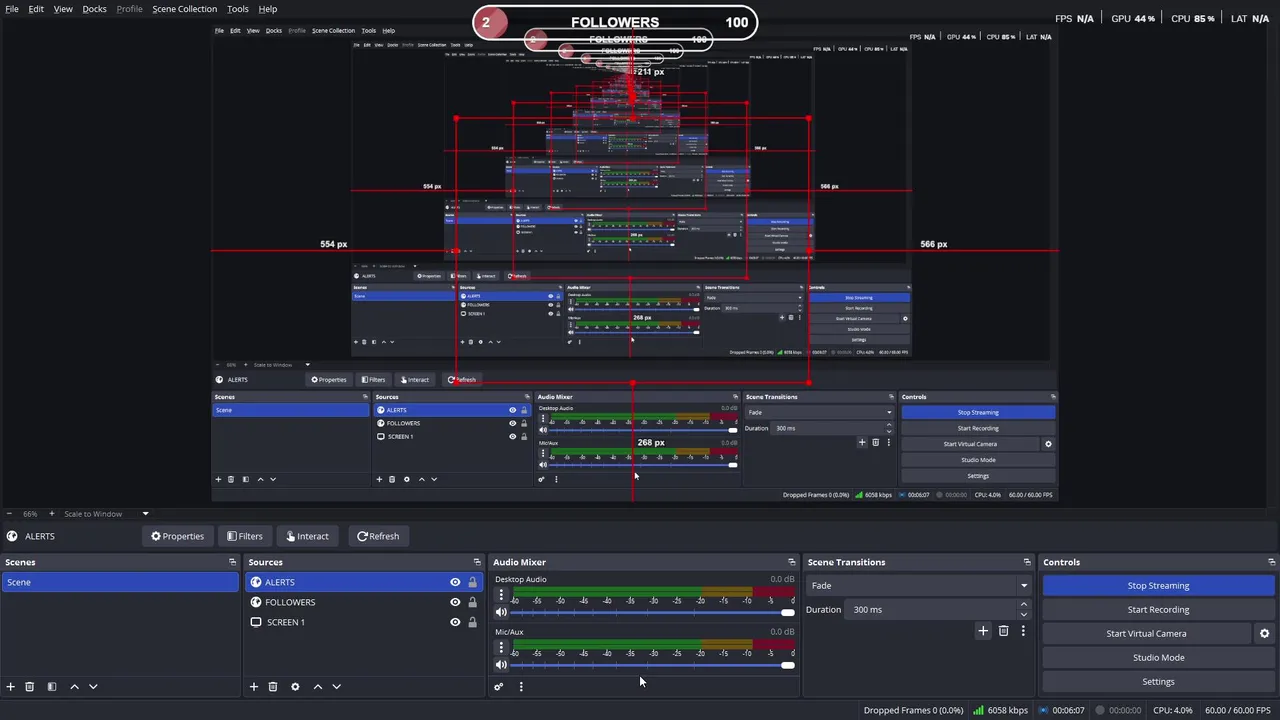
Task: Open Desktop Audio options menu
Action: 501,595
